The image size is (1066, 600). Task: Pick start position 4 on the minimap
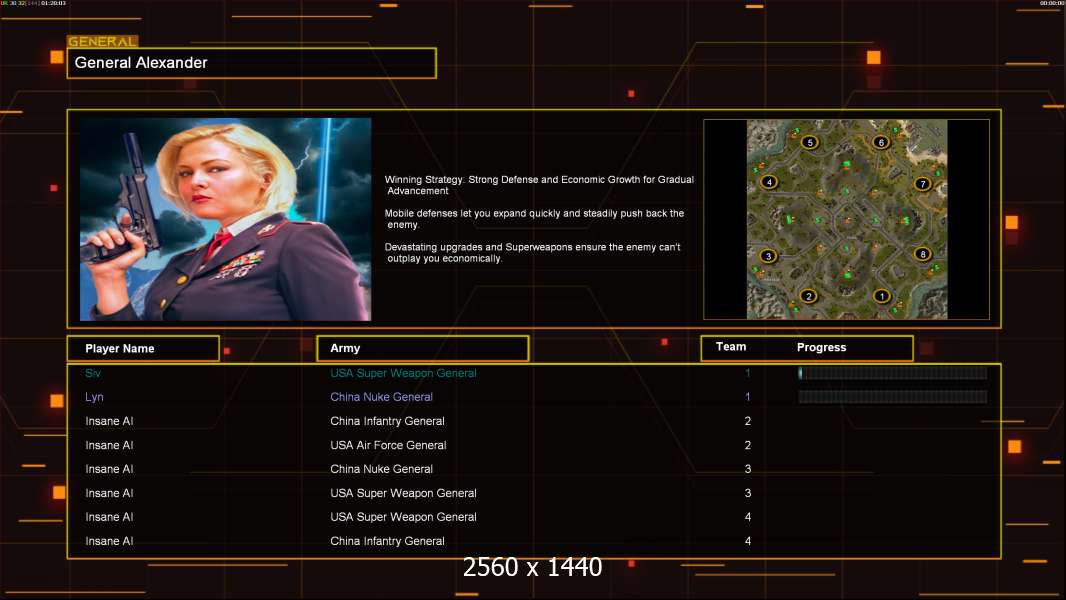pos(769,182)
